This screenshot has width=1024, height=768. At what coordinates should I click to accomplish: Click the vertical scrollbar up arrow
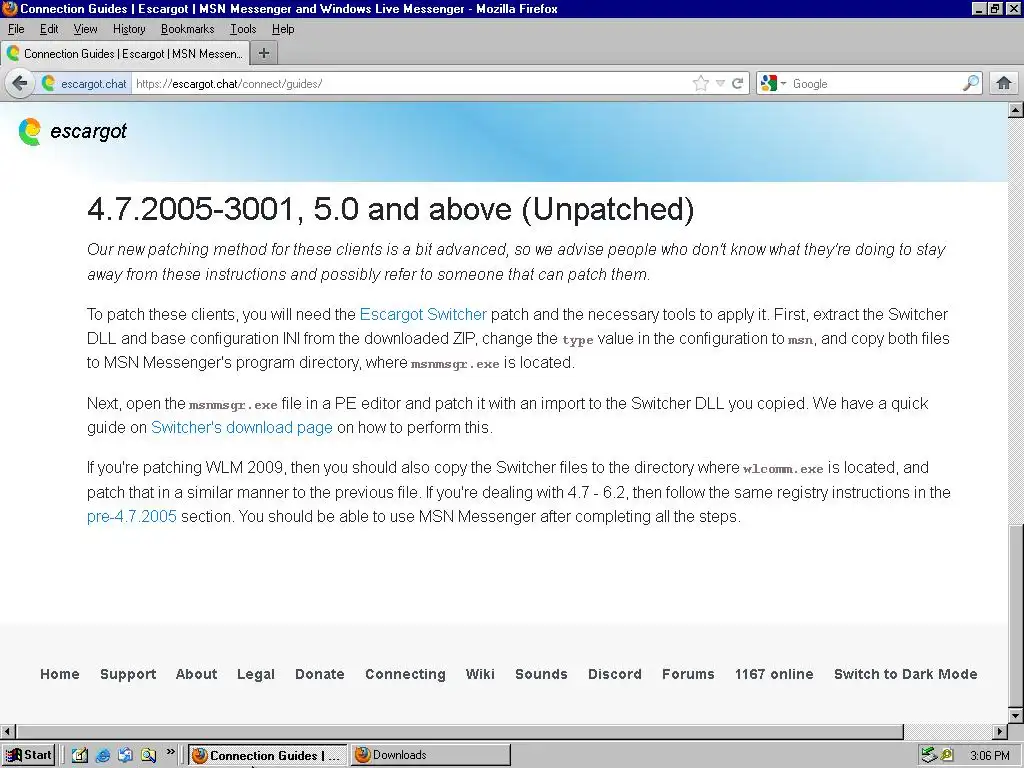(x=1016, y=110)
